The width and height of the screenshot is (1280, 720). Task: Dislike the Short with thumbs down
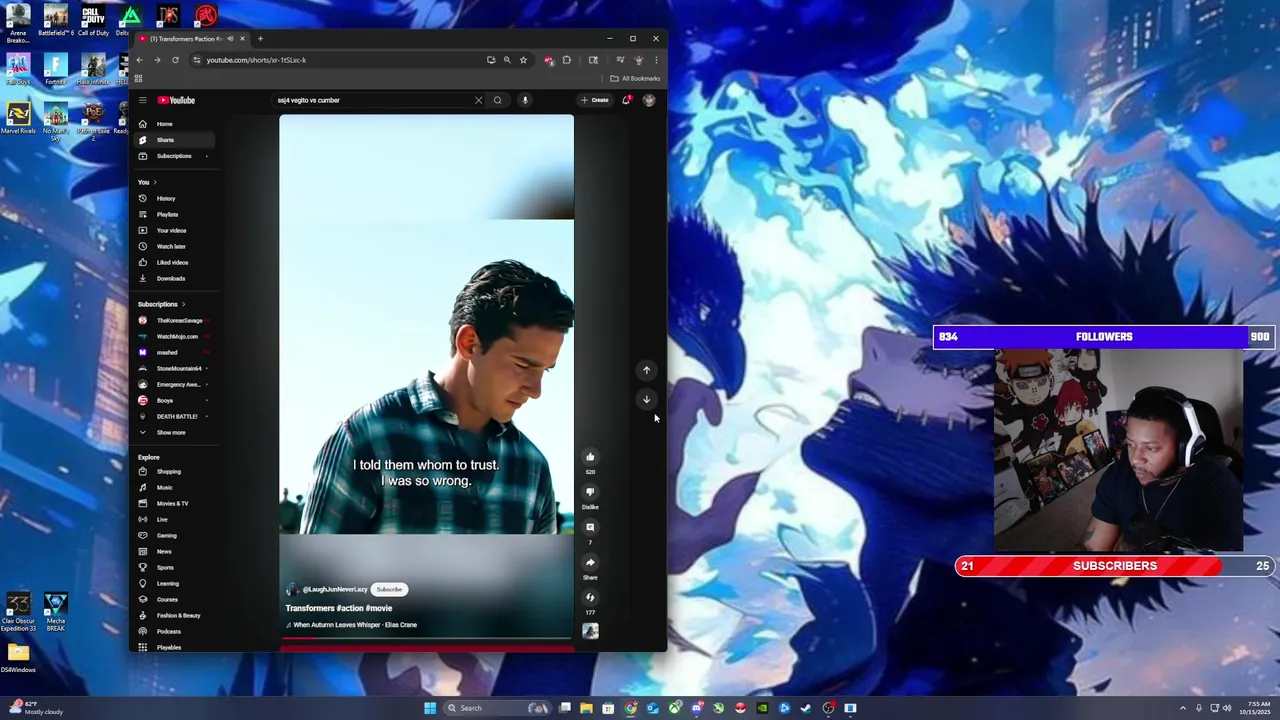[590, 492]
